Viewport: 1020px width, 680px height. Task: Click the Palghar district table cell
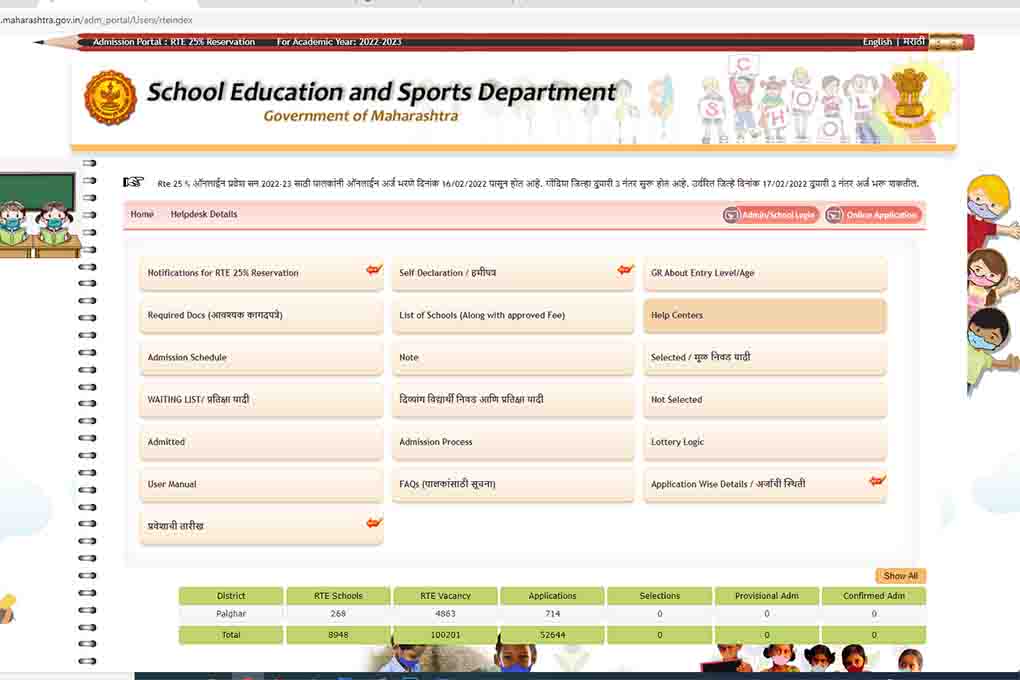[x=231, y=614]
